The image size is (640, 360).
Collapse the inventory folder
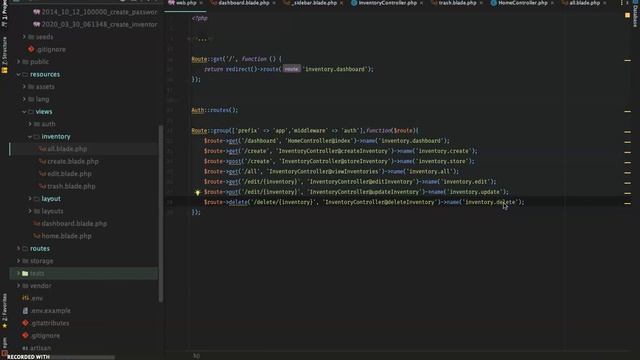tap(30, 136)
